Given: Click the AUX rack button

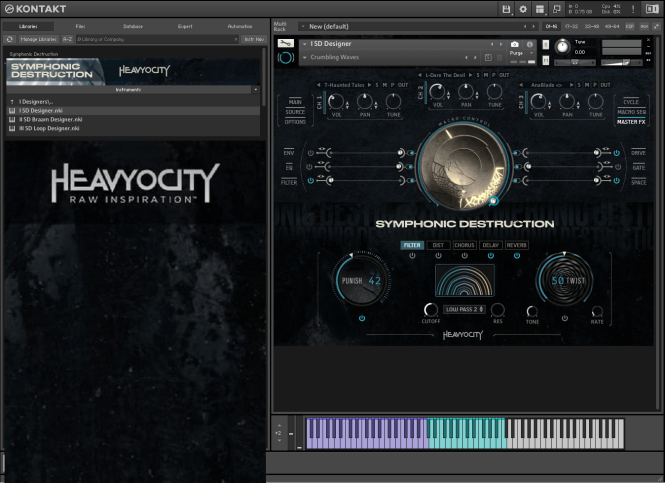Looking at the screenshot, I should 644,26.
